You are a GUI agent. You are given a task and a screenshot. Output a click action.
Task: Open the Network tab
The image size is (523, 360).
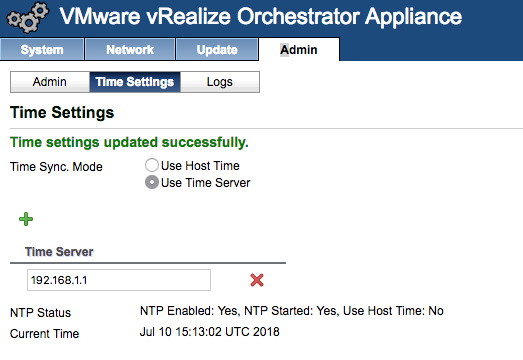tap(130, 49)
